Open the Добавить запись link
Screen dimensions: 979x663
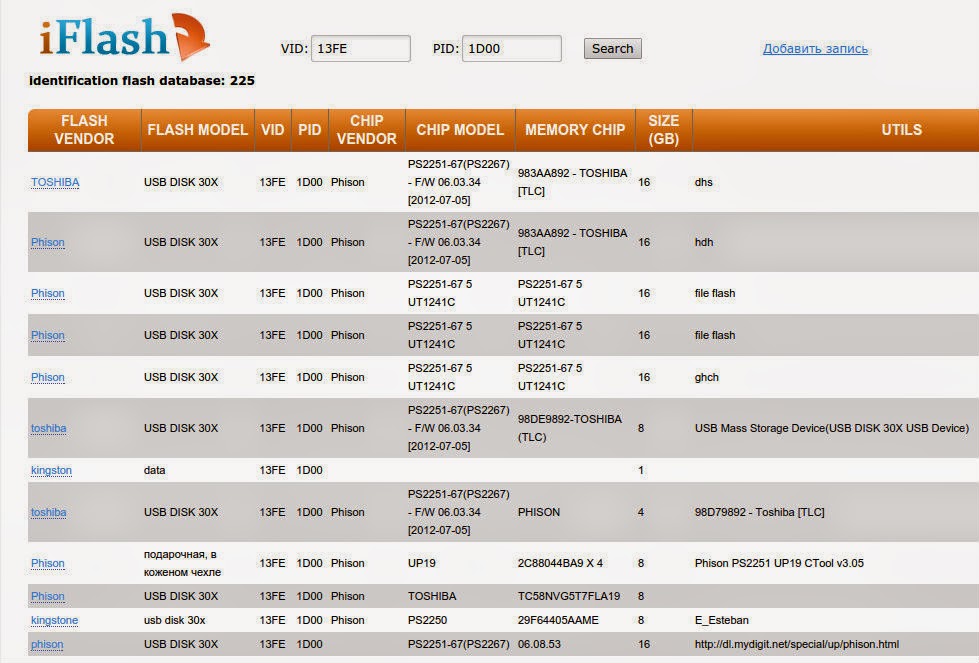(x=815, y=49)
